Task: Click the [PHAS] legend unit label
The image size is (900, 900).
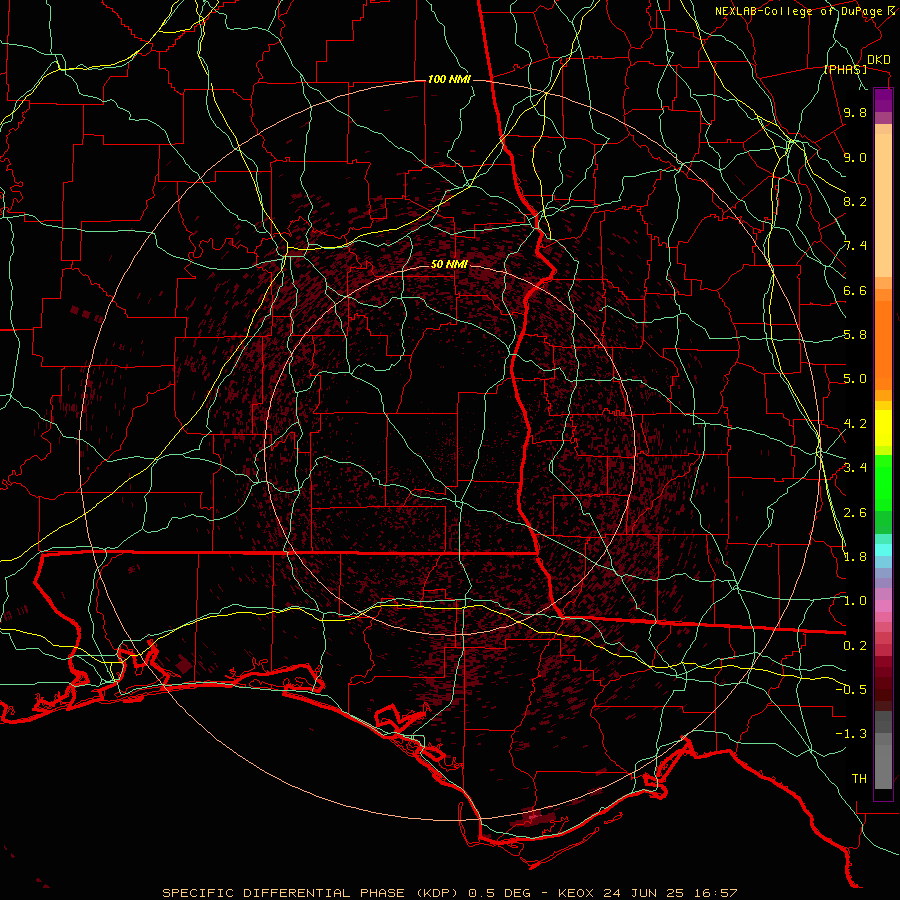Action: [x=845, y=70]
